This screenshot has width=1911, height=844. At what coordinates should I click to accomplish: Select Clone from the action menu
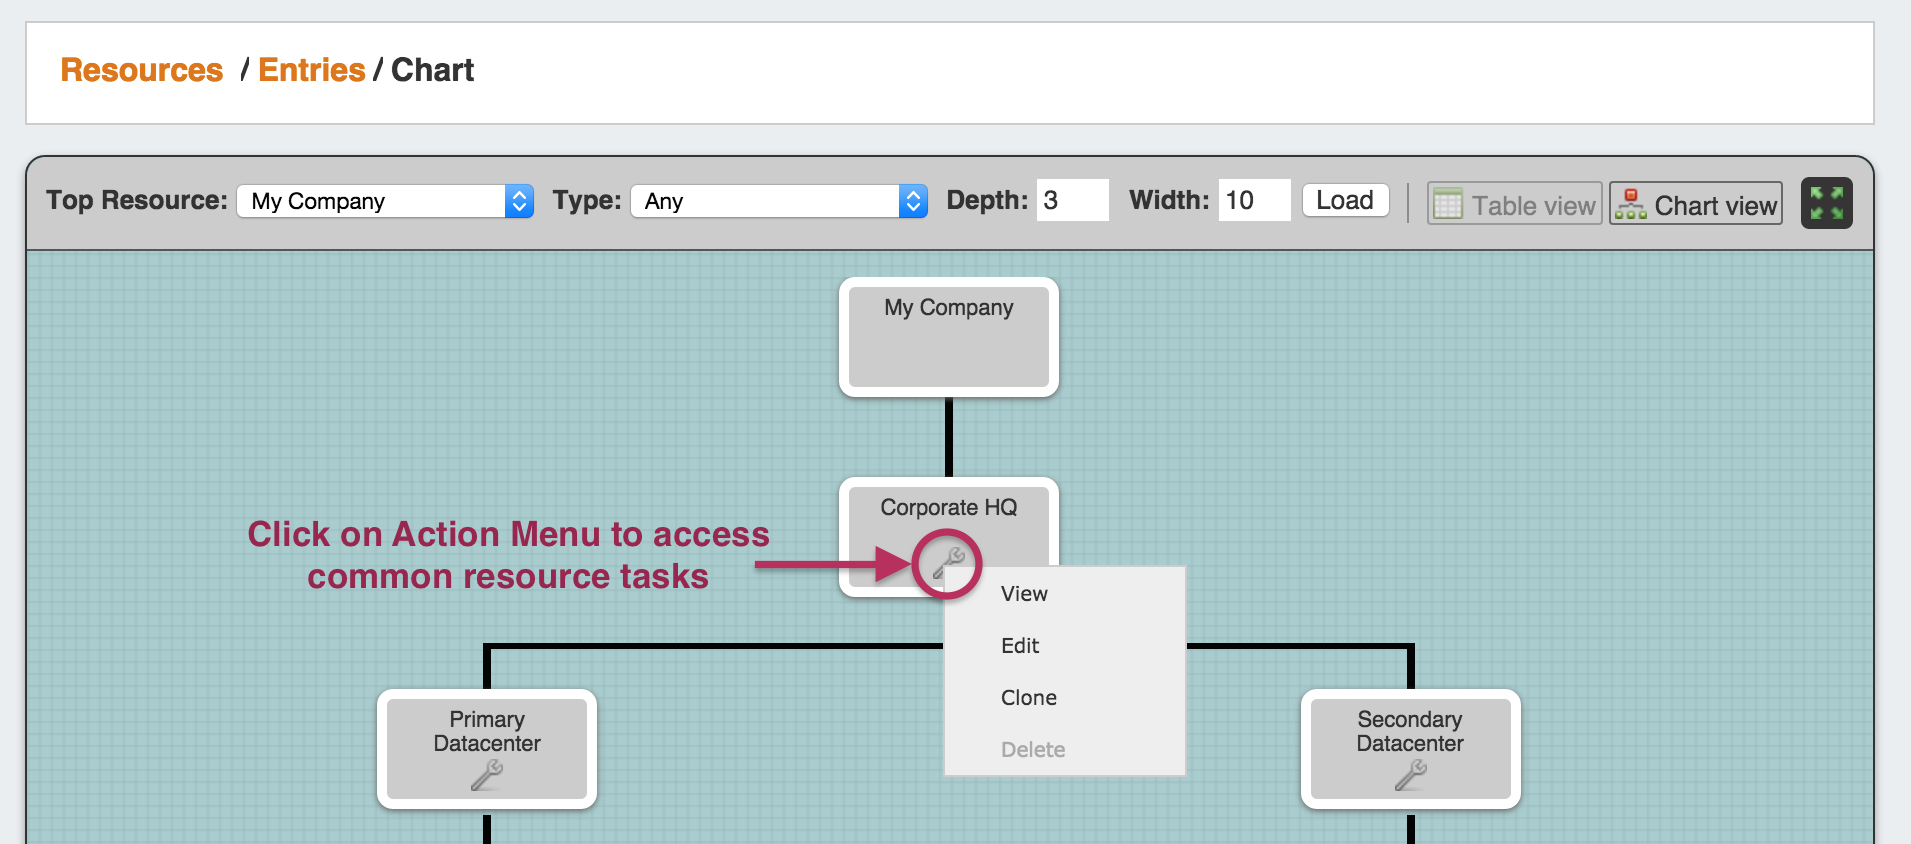1028,698
